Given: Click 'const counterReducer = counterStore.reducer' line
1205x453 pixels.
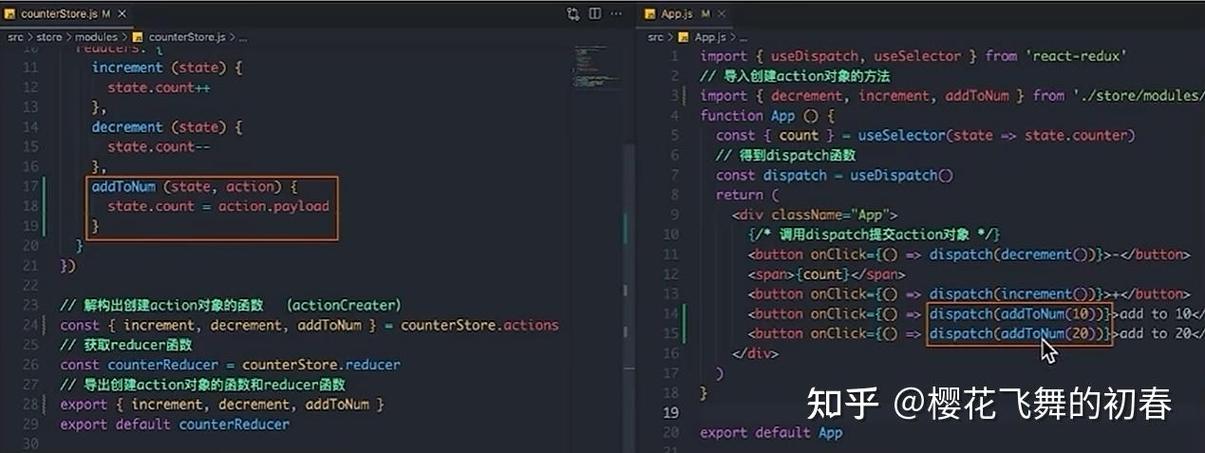Looking at the screenshot, I should point(230,365).
